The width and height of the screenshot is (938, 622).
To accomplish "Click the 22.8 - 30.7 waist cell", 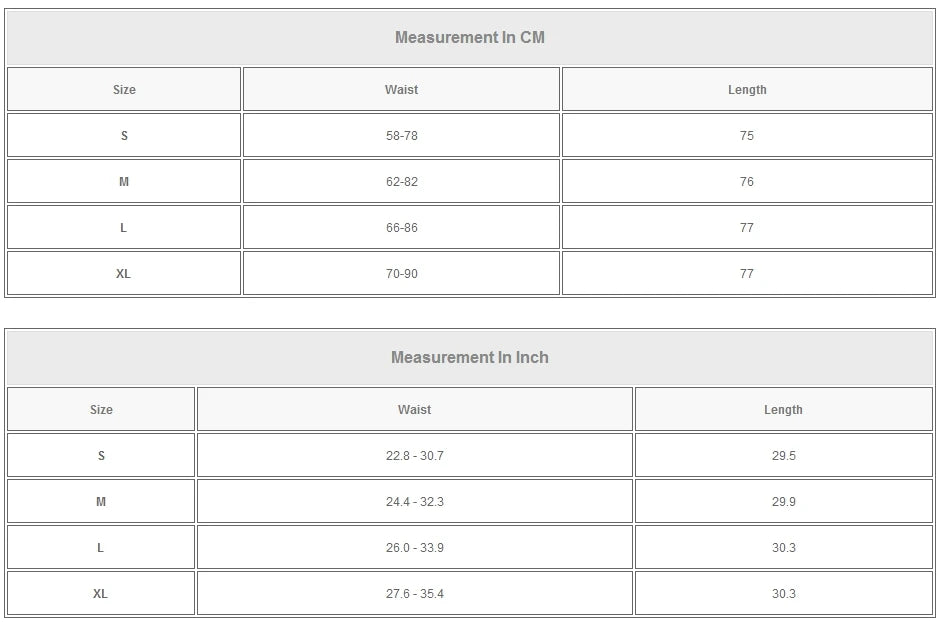I will [414, 456].
